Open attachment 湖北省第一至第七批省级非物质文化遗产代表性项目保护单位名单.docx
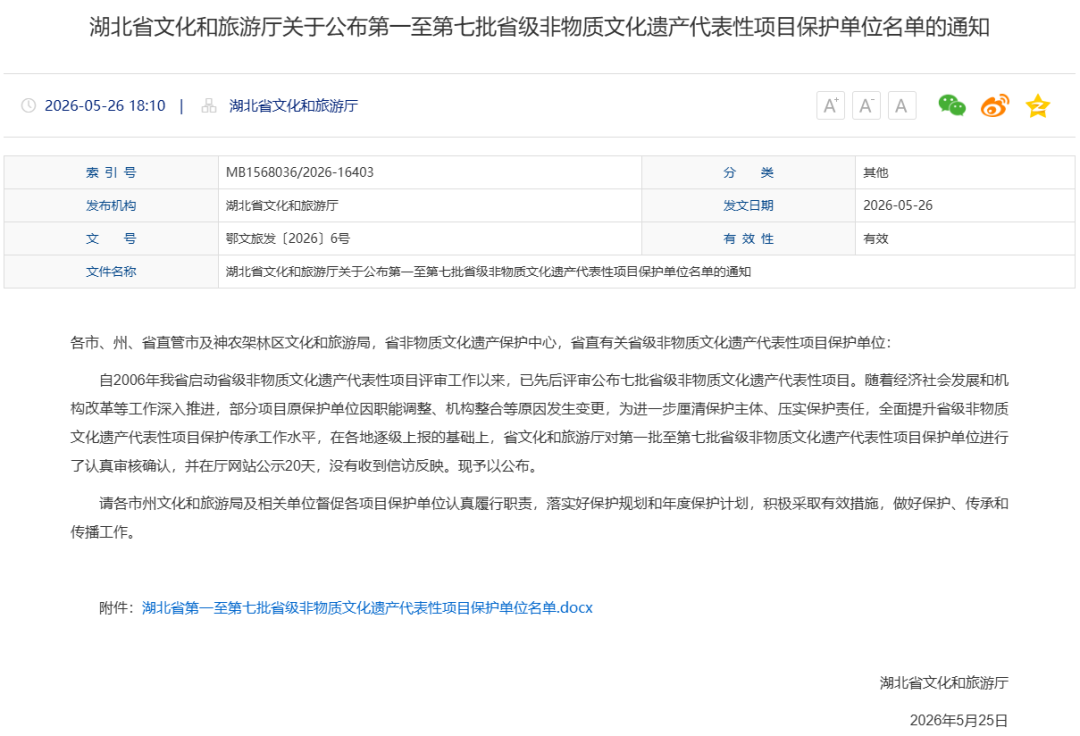 coord(367,607)
